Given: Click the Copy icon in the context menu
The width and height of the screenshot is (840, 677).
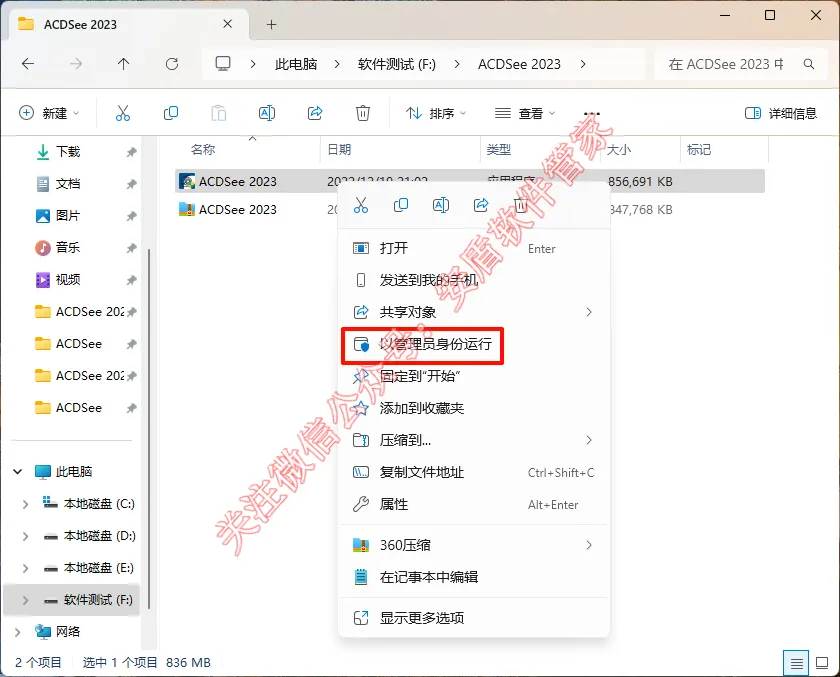Looking at the screenshot, I should coord(401,205).
